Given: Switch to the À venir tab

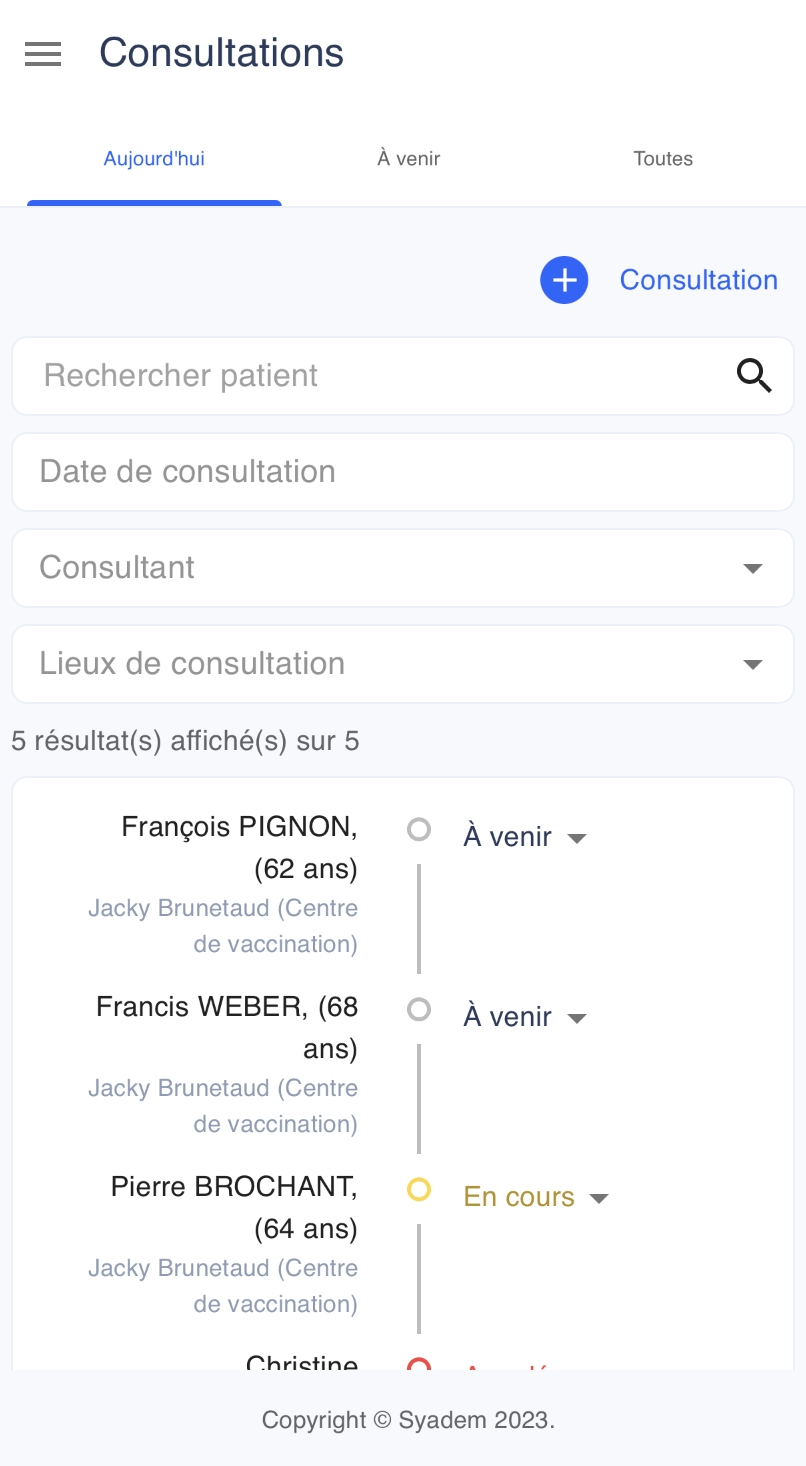Looking at the screenshot, I should pyautogui.click(x=409, y=159).
